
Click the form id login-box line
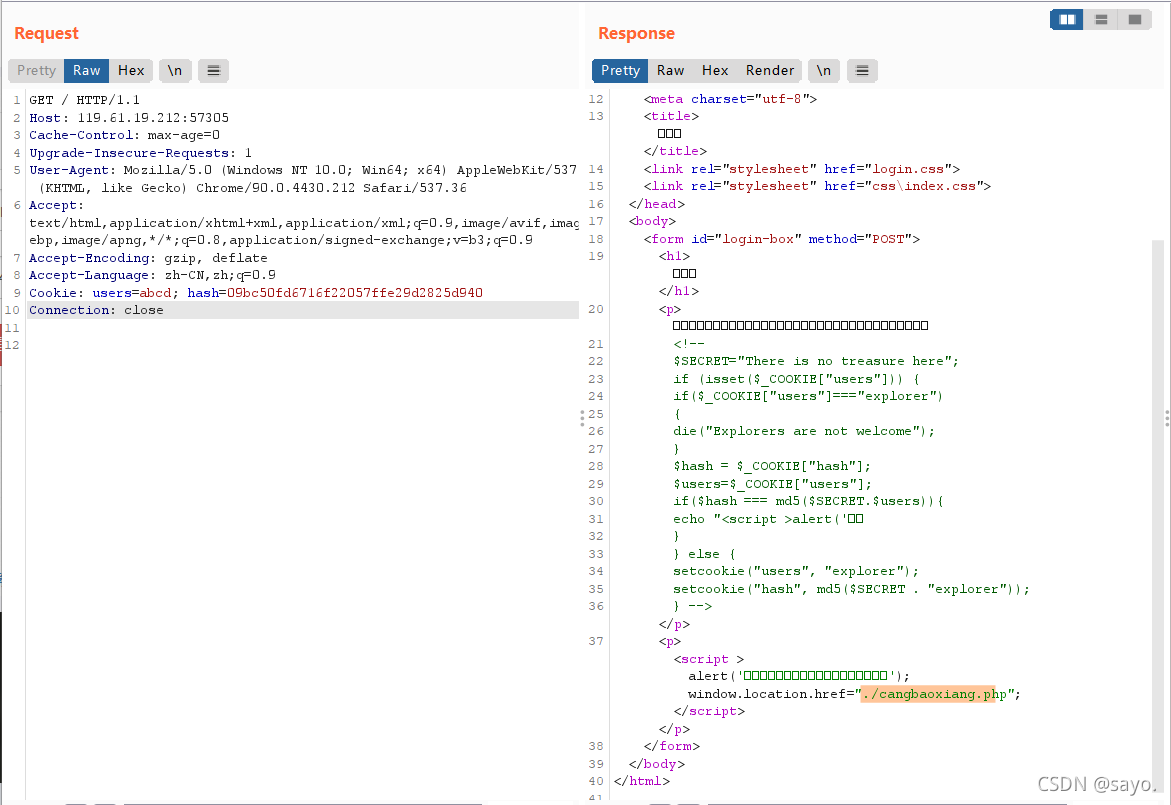(782, 239)
